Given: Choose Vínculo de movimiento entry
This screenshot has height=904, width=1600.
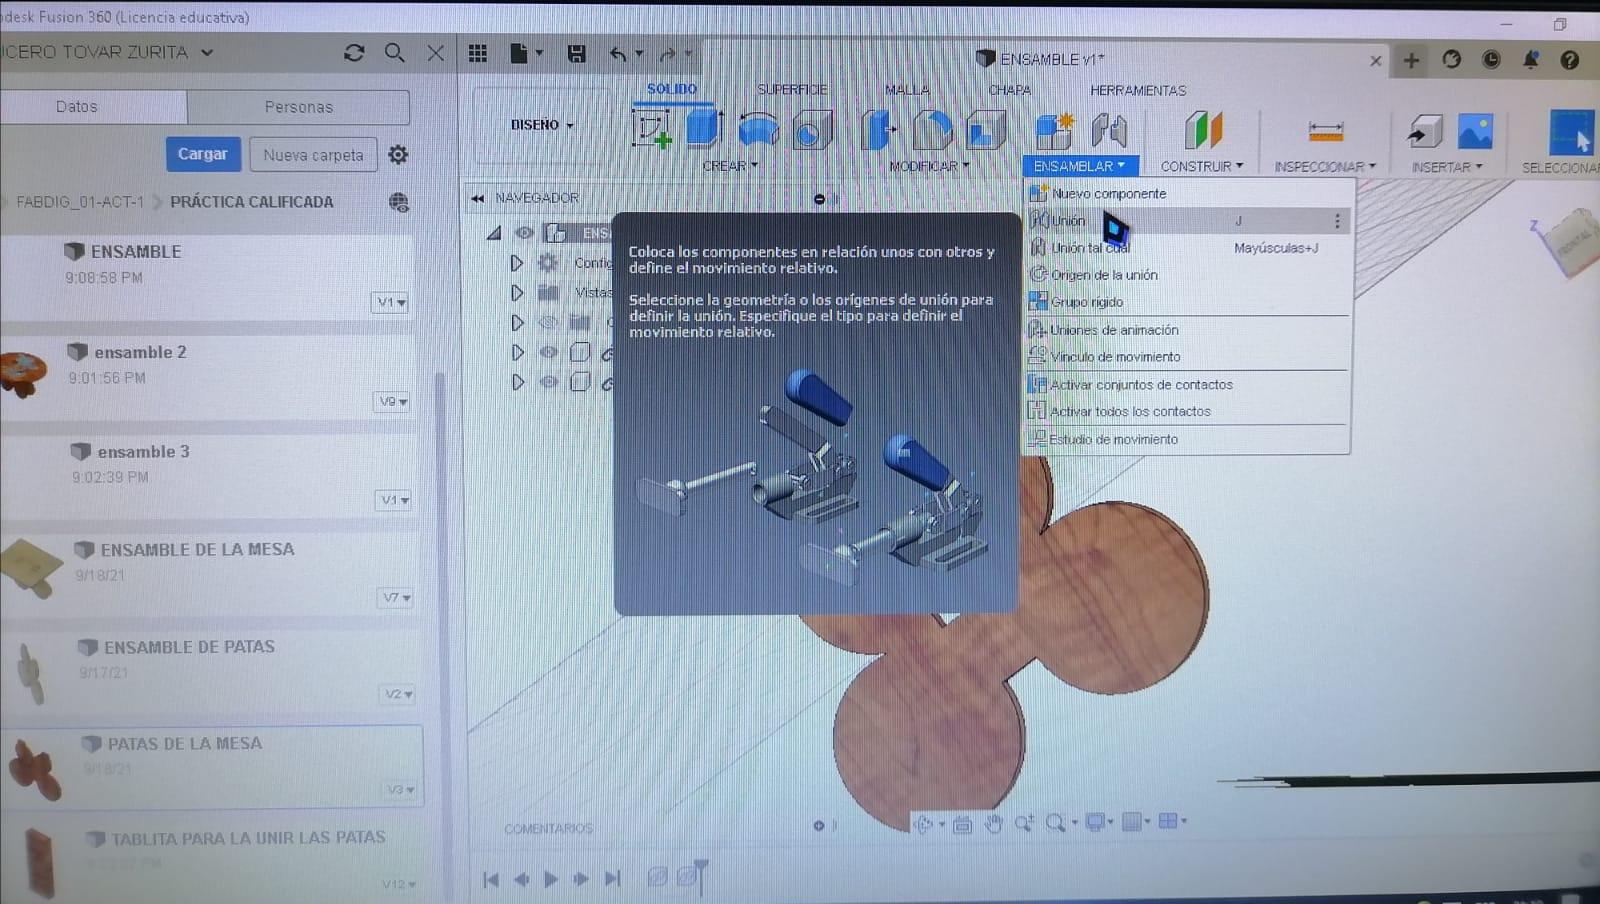Looking at the screenshot, I should (1187, 356).
